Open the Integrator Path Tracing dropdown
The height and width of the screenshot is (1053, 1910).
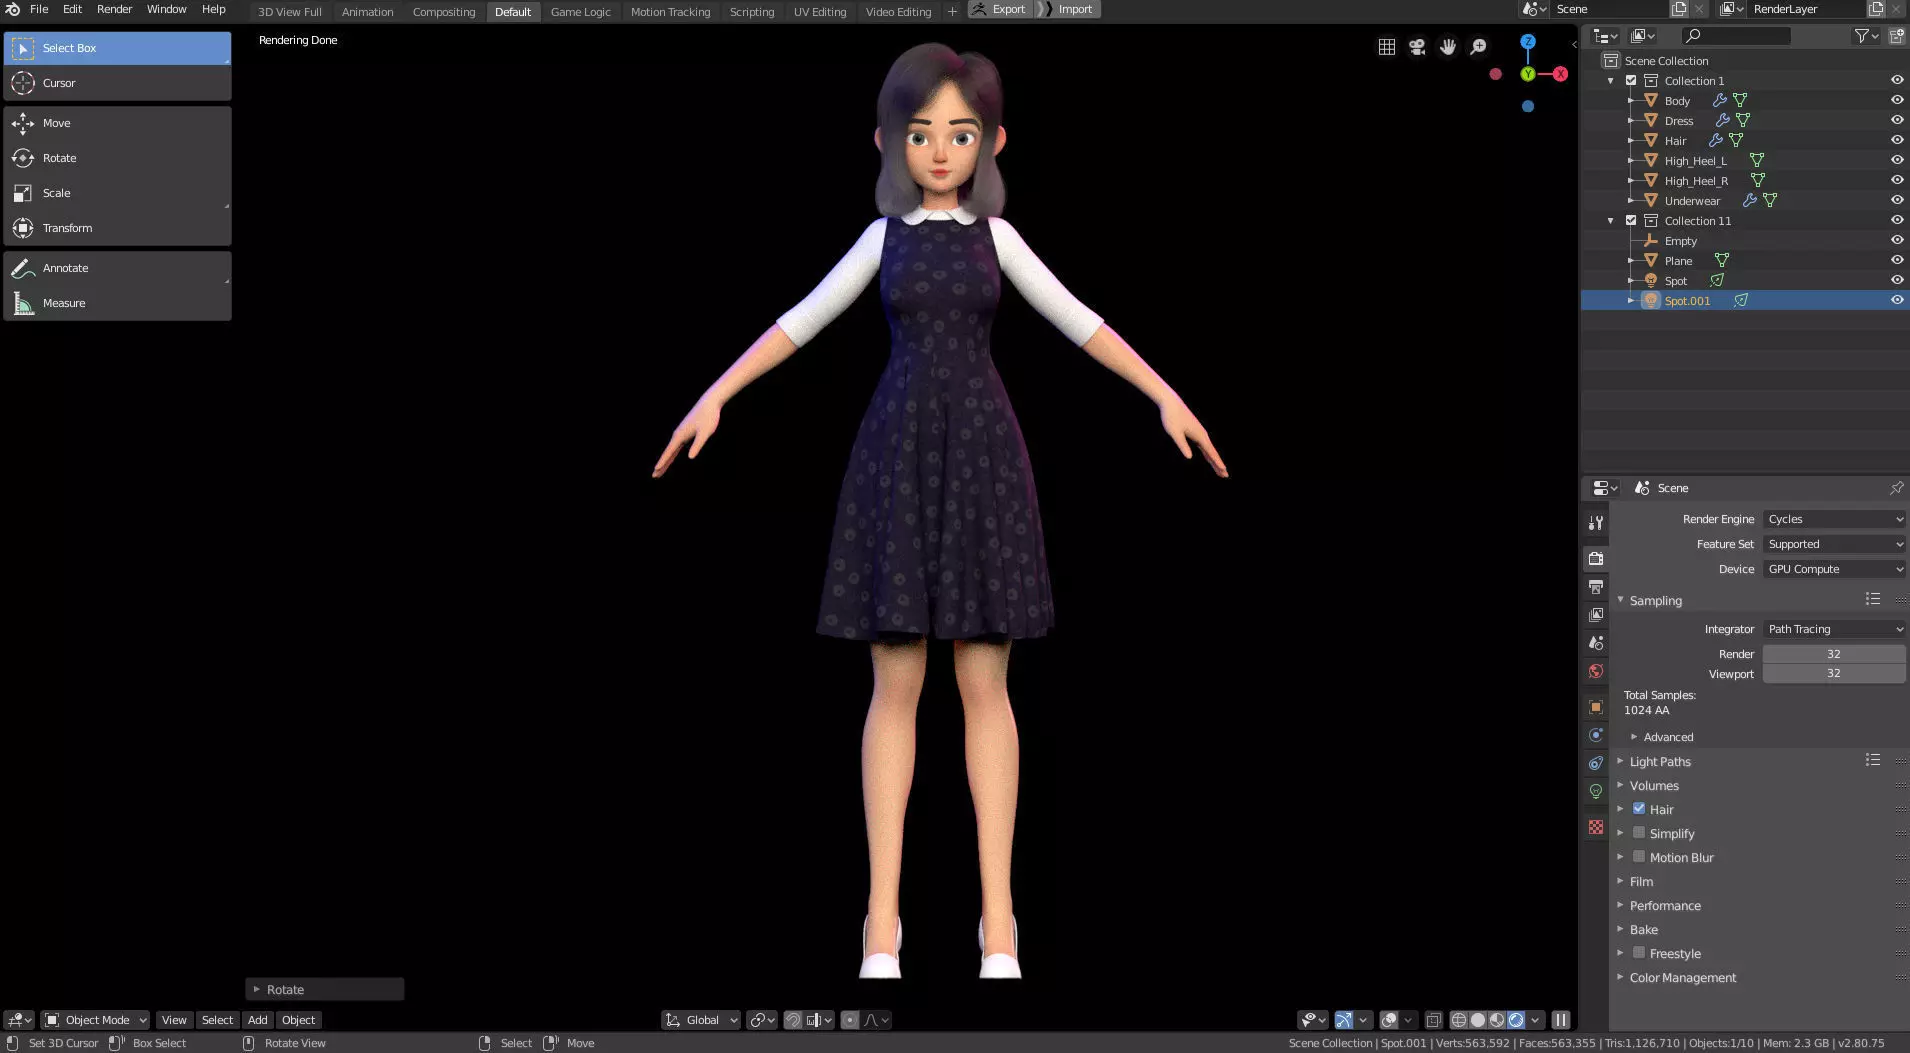[1834, 629]
